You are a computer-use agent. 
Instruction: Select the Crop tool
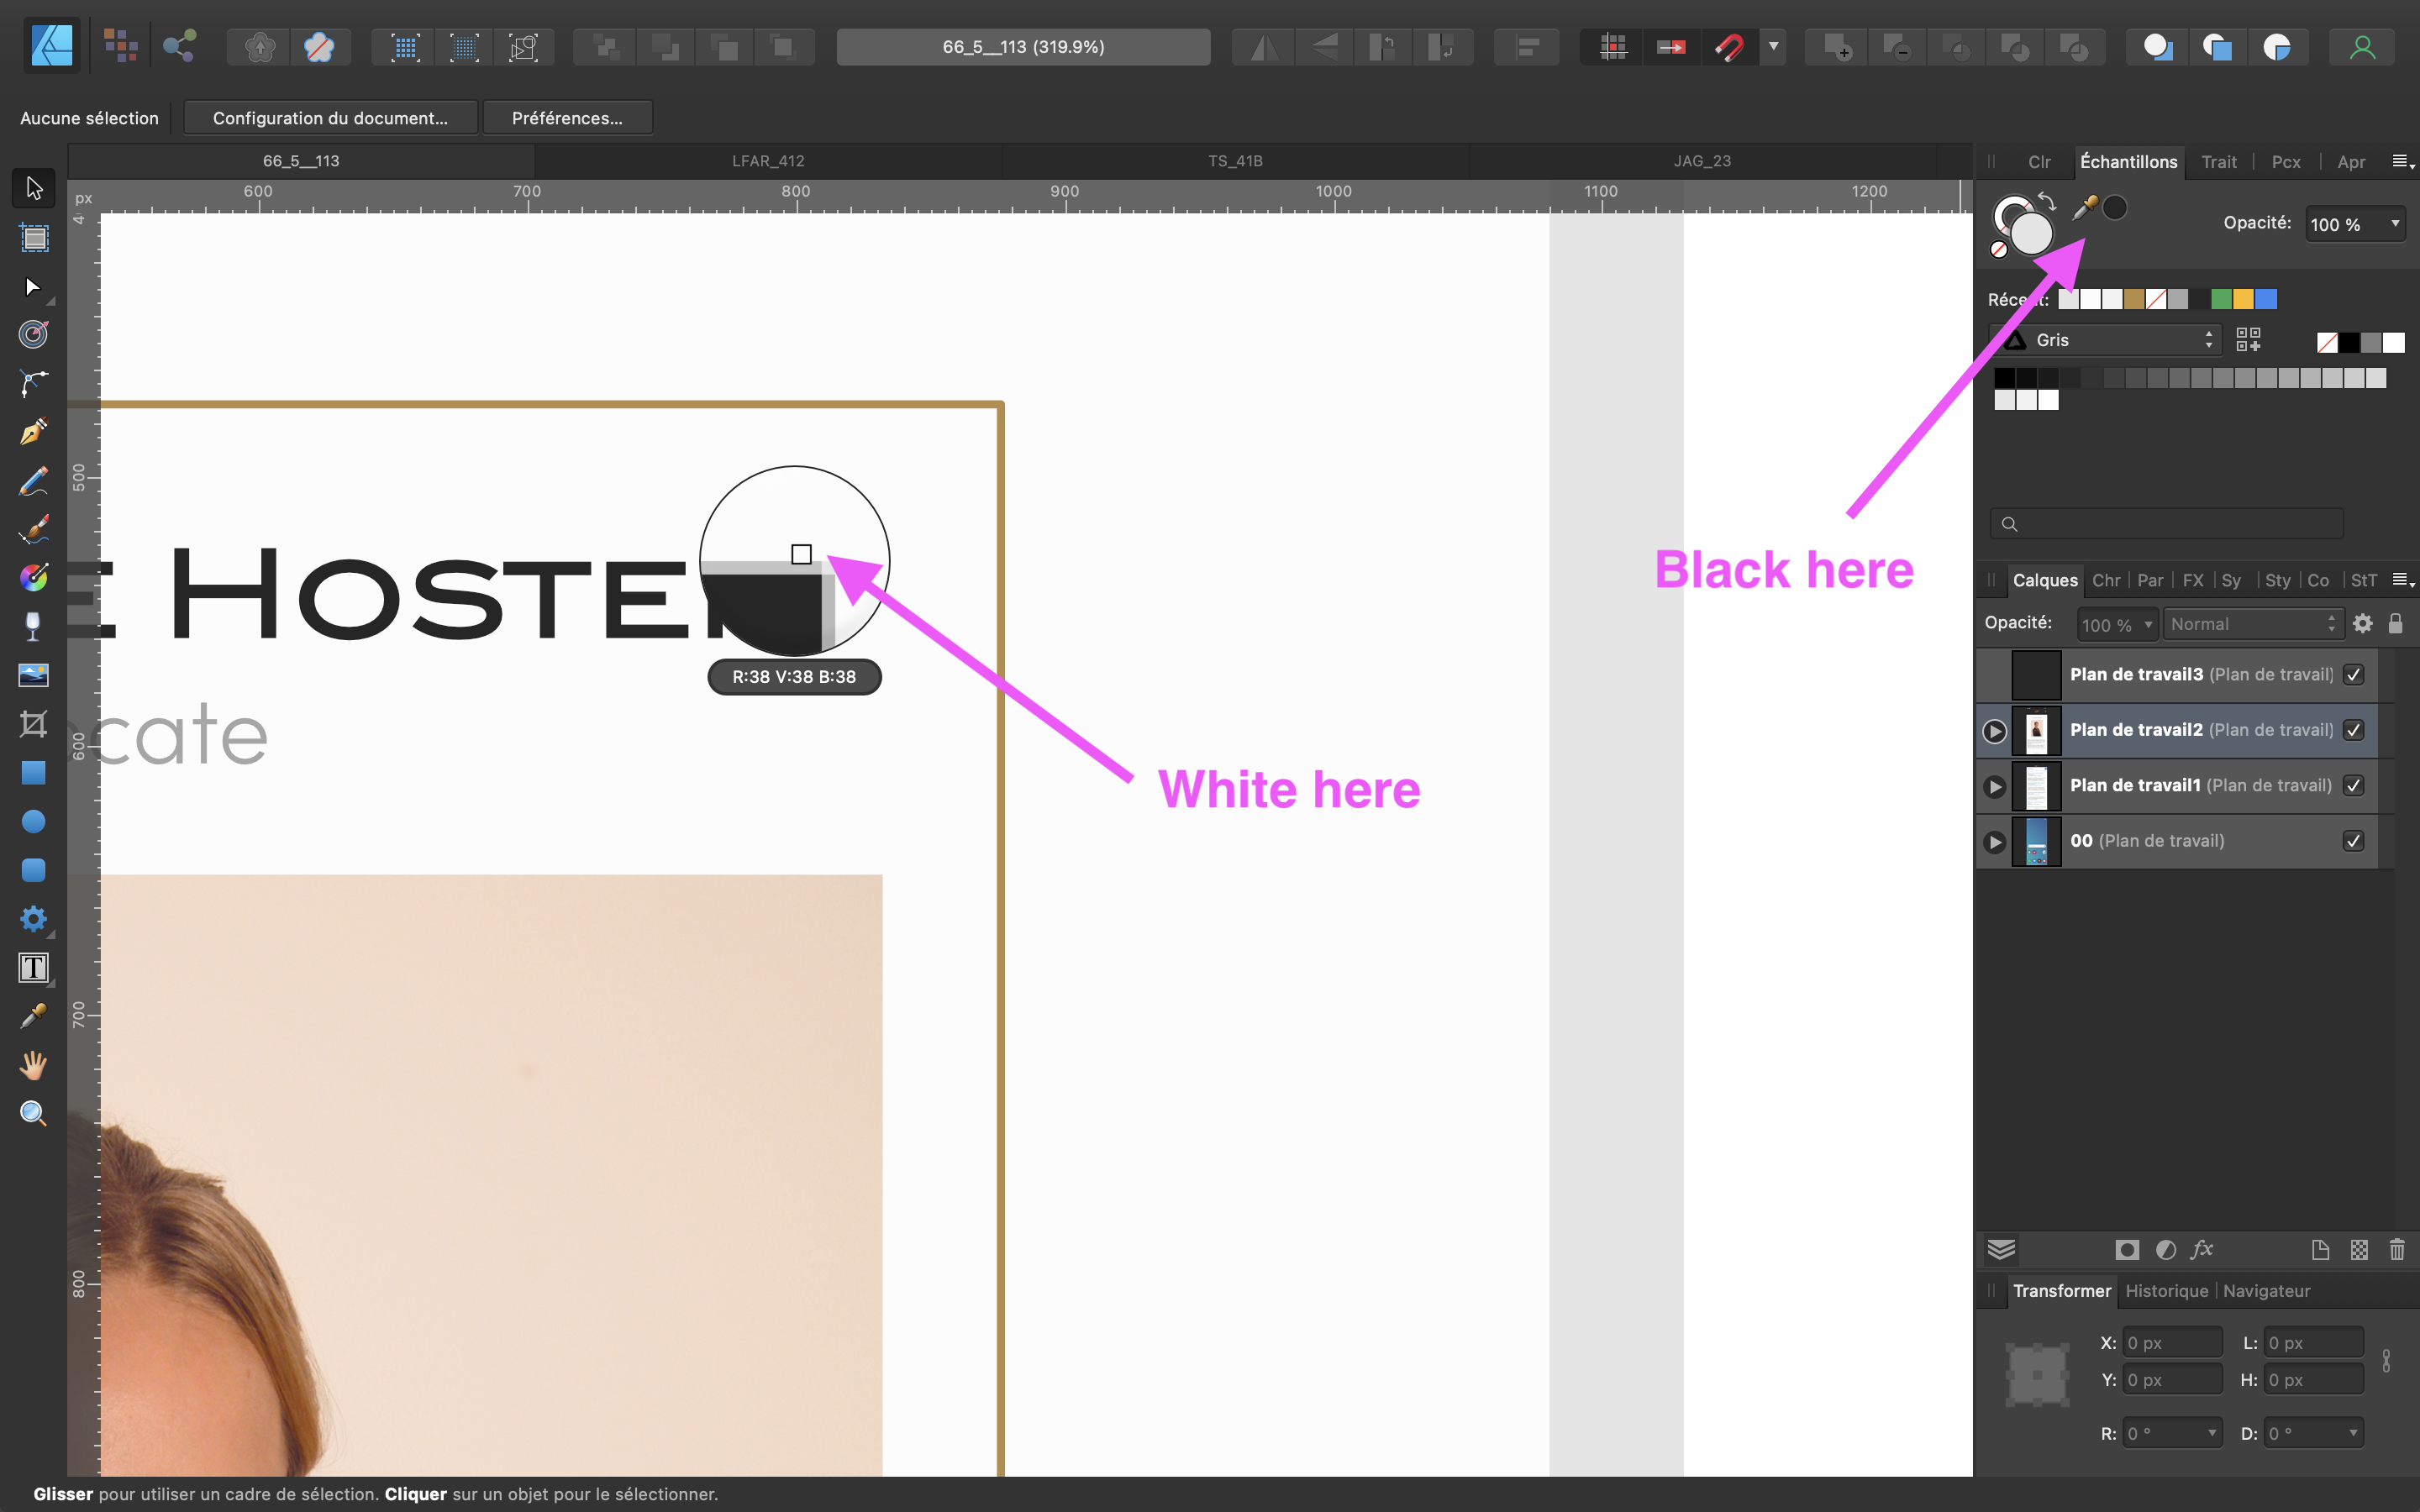click(33, 724)
